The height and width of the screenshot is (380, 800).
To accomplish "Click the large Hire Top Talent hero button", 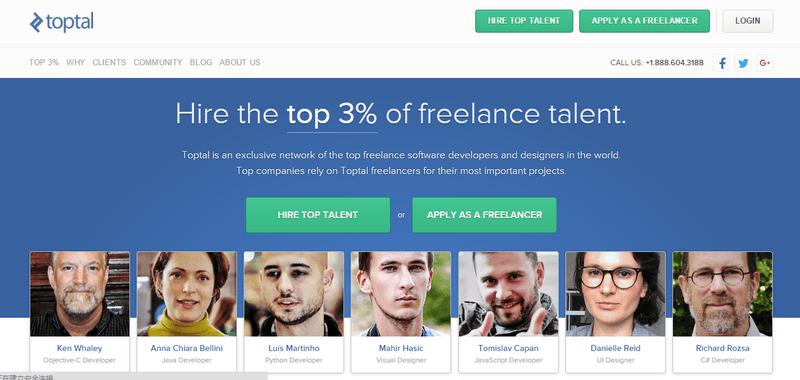I will (318, 215).
